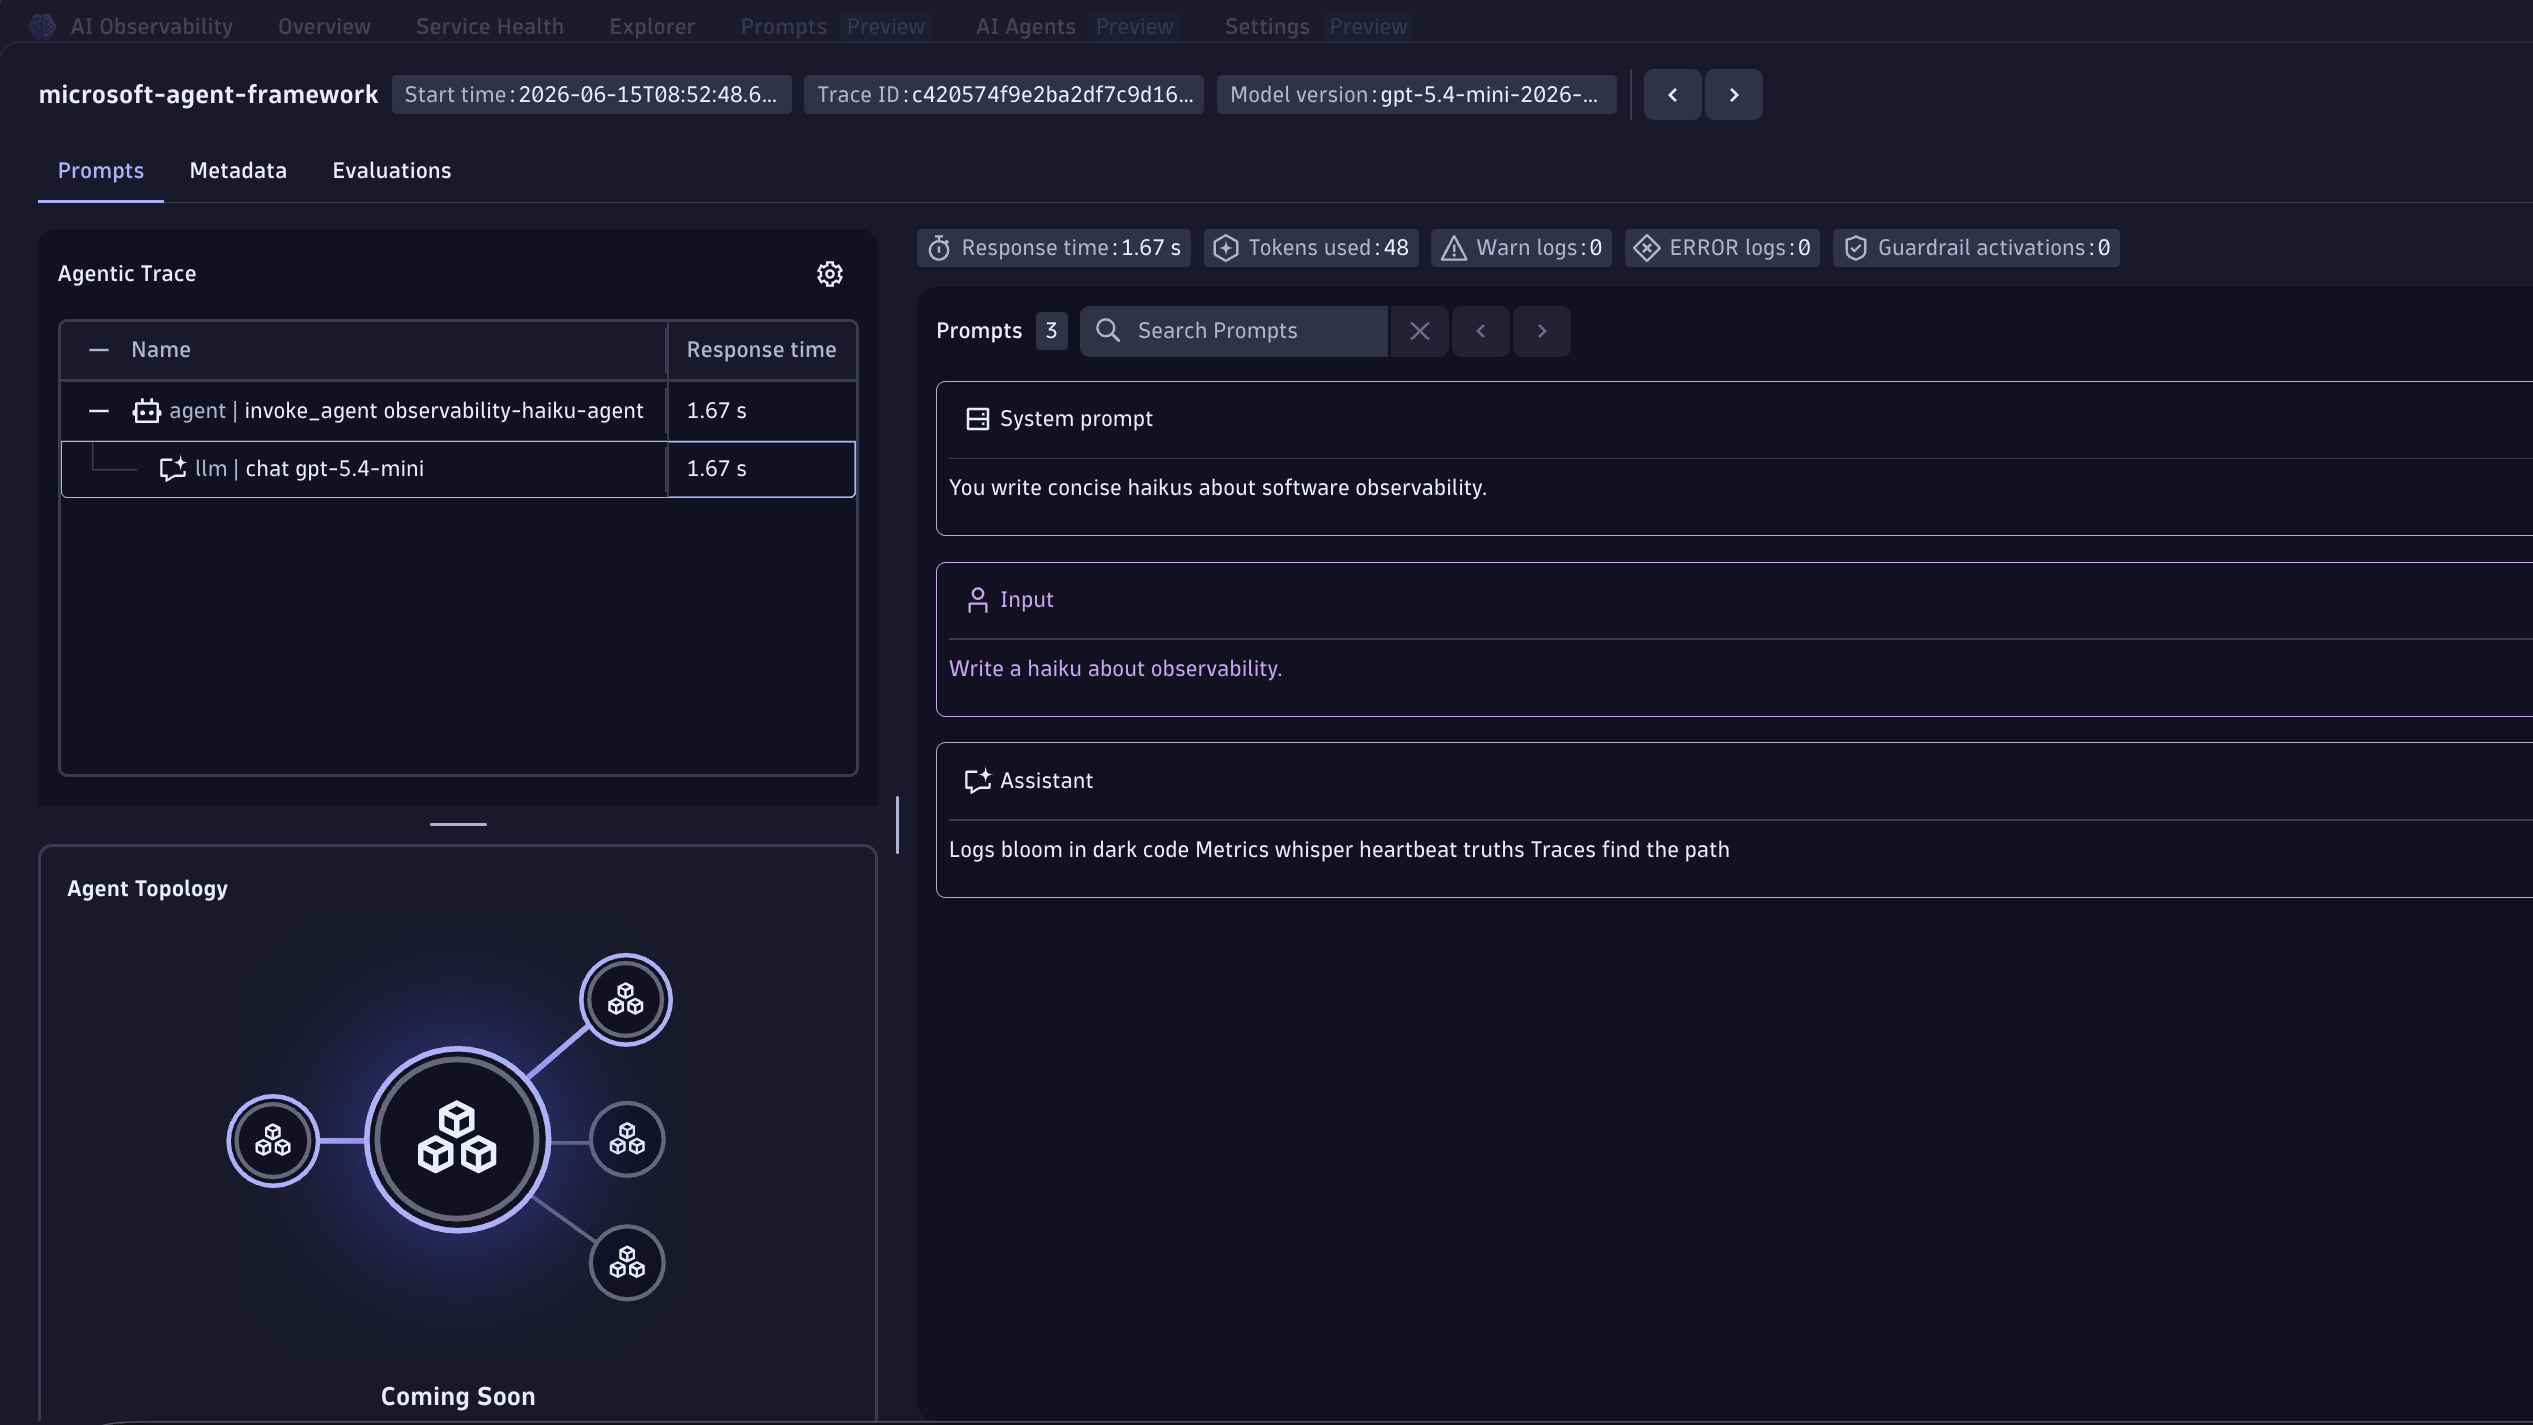The height and width of the screenshot is (1425, 2533).
Task: Select the llm chat gpt-5.4-mini row
Action: pyautogui.click(x=458, y=469)
